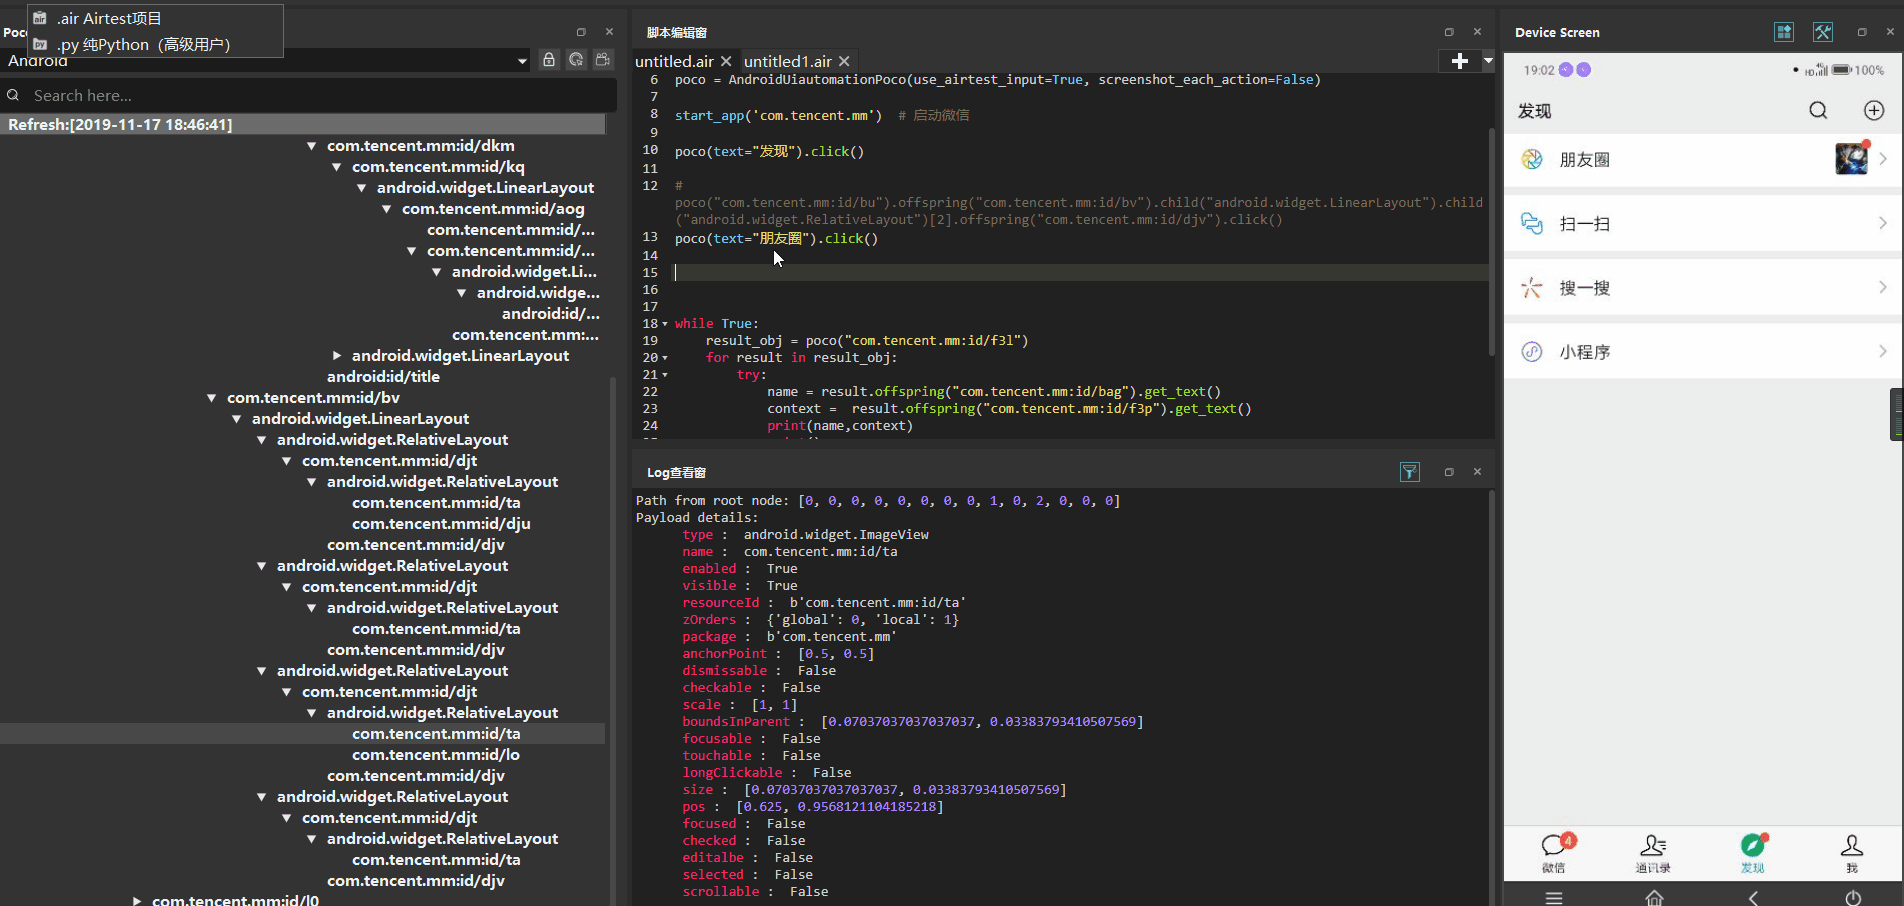The width and height of the screenshot is (1904, 906).
Task: Switch to the untitled1.air tab
Action: (787, 61)
